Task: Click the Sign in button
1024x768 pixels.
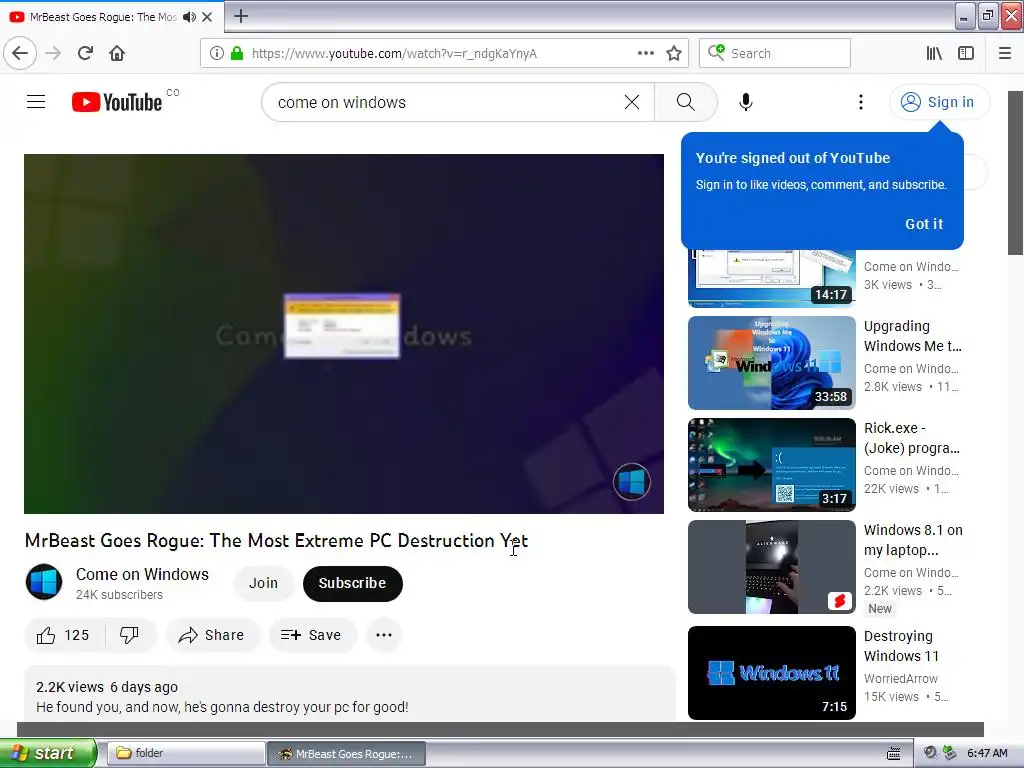Action: pos(939,102)
